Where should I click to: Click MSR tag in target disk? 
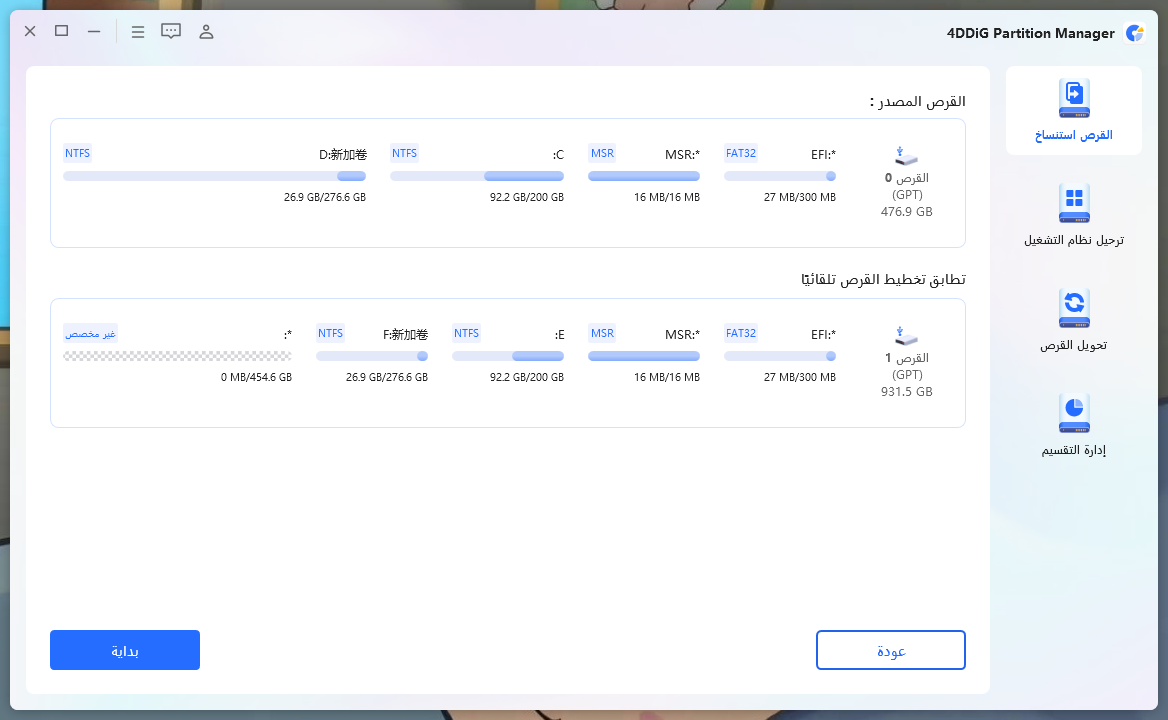[603, 334]
